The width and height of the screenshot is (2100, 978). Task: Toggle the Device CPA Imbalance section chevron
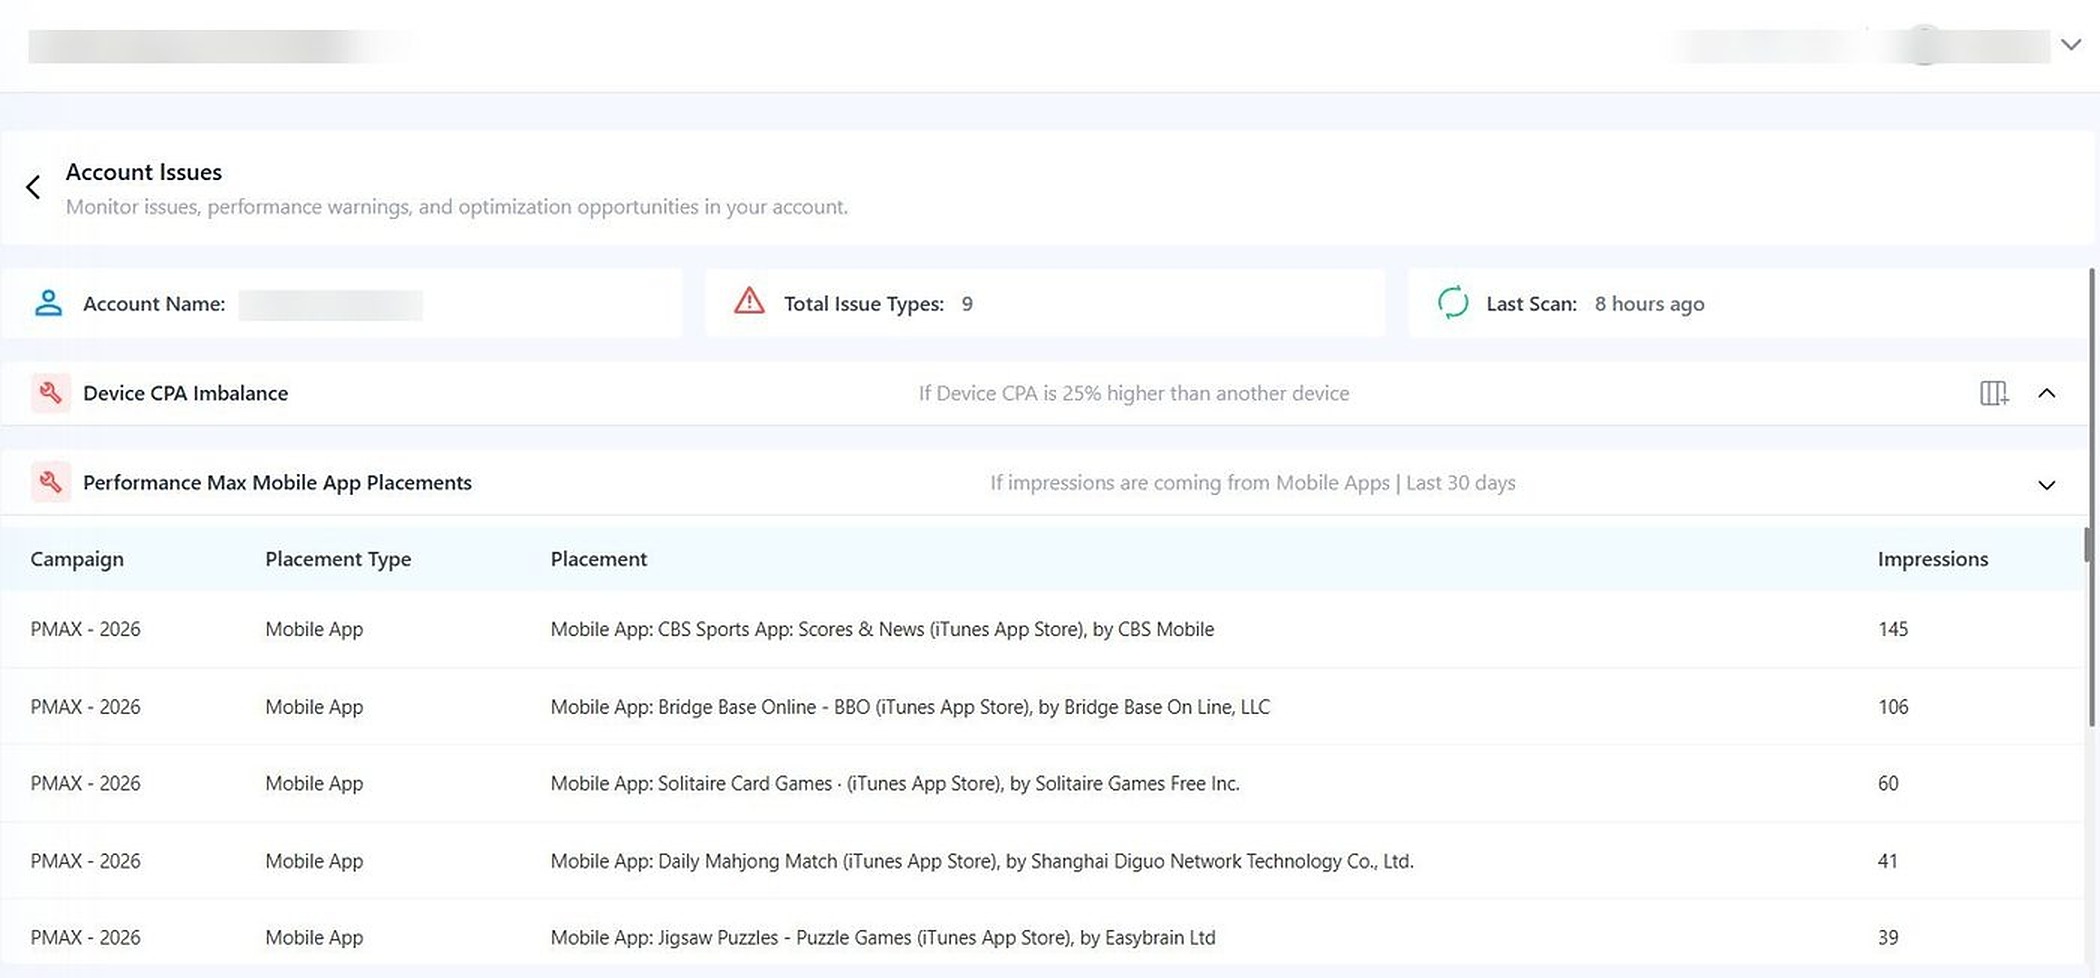pos(2047,394)
